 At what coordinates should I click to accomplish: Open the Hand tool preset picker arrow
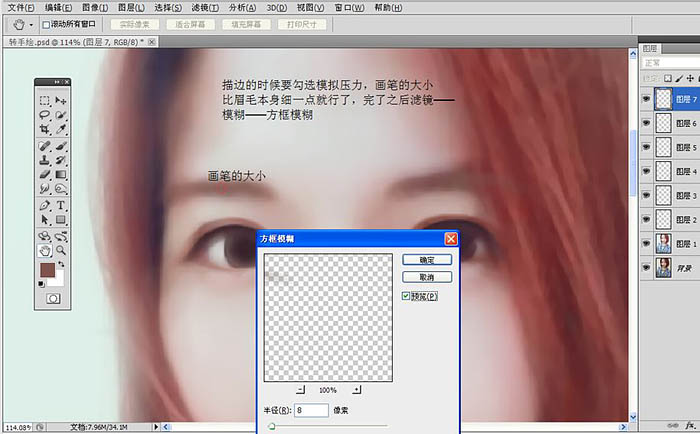click(x=30, y=24)
